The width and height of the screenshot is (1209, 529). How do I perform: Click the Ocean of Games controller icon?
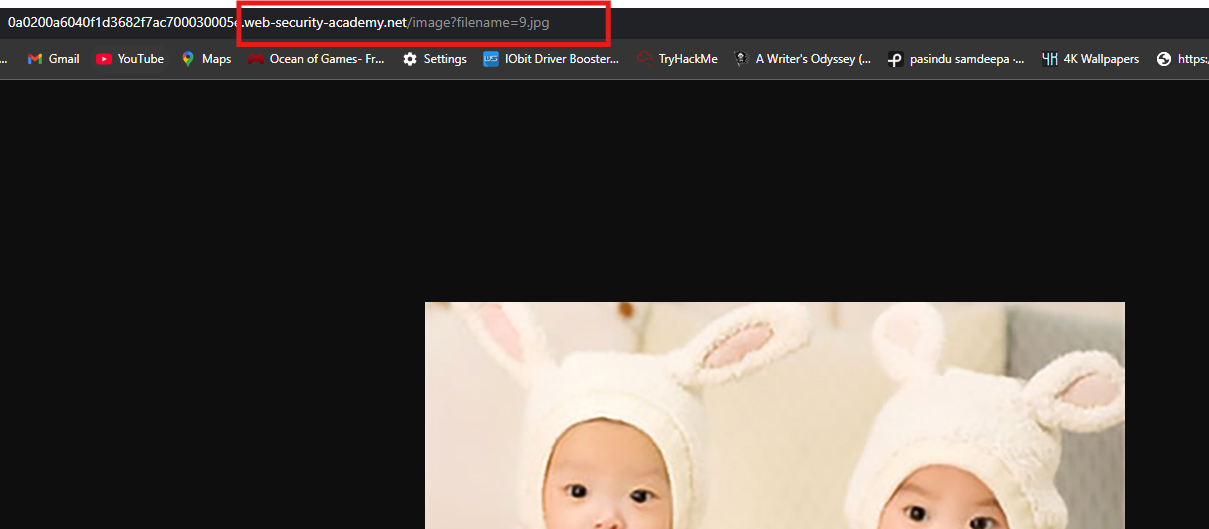pos(256,59)
